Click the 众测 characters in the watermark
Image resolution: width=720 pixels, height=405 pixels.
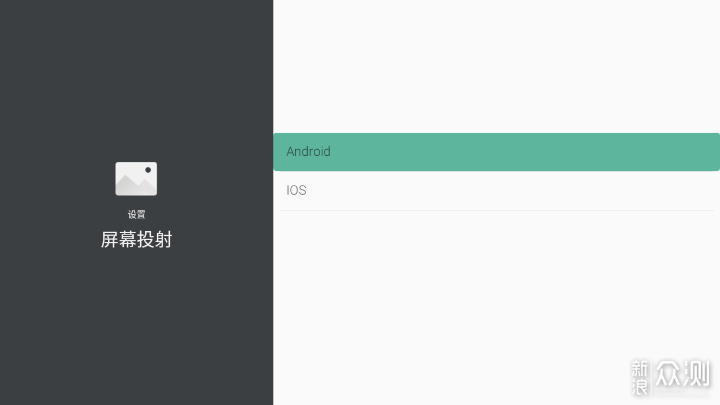684,376
